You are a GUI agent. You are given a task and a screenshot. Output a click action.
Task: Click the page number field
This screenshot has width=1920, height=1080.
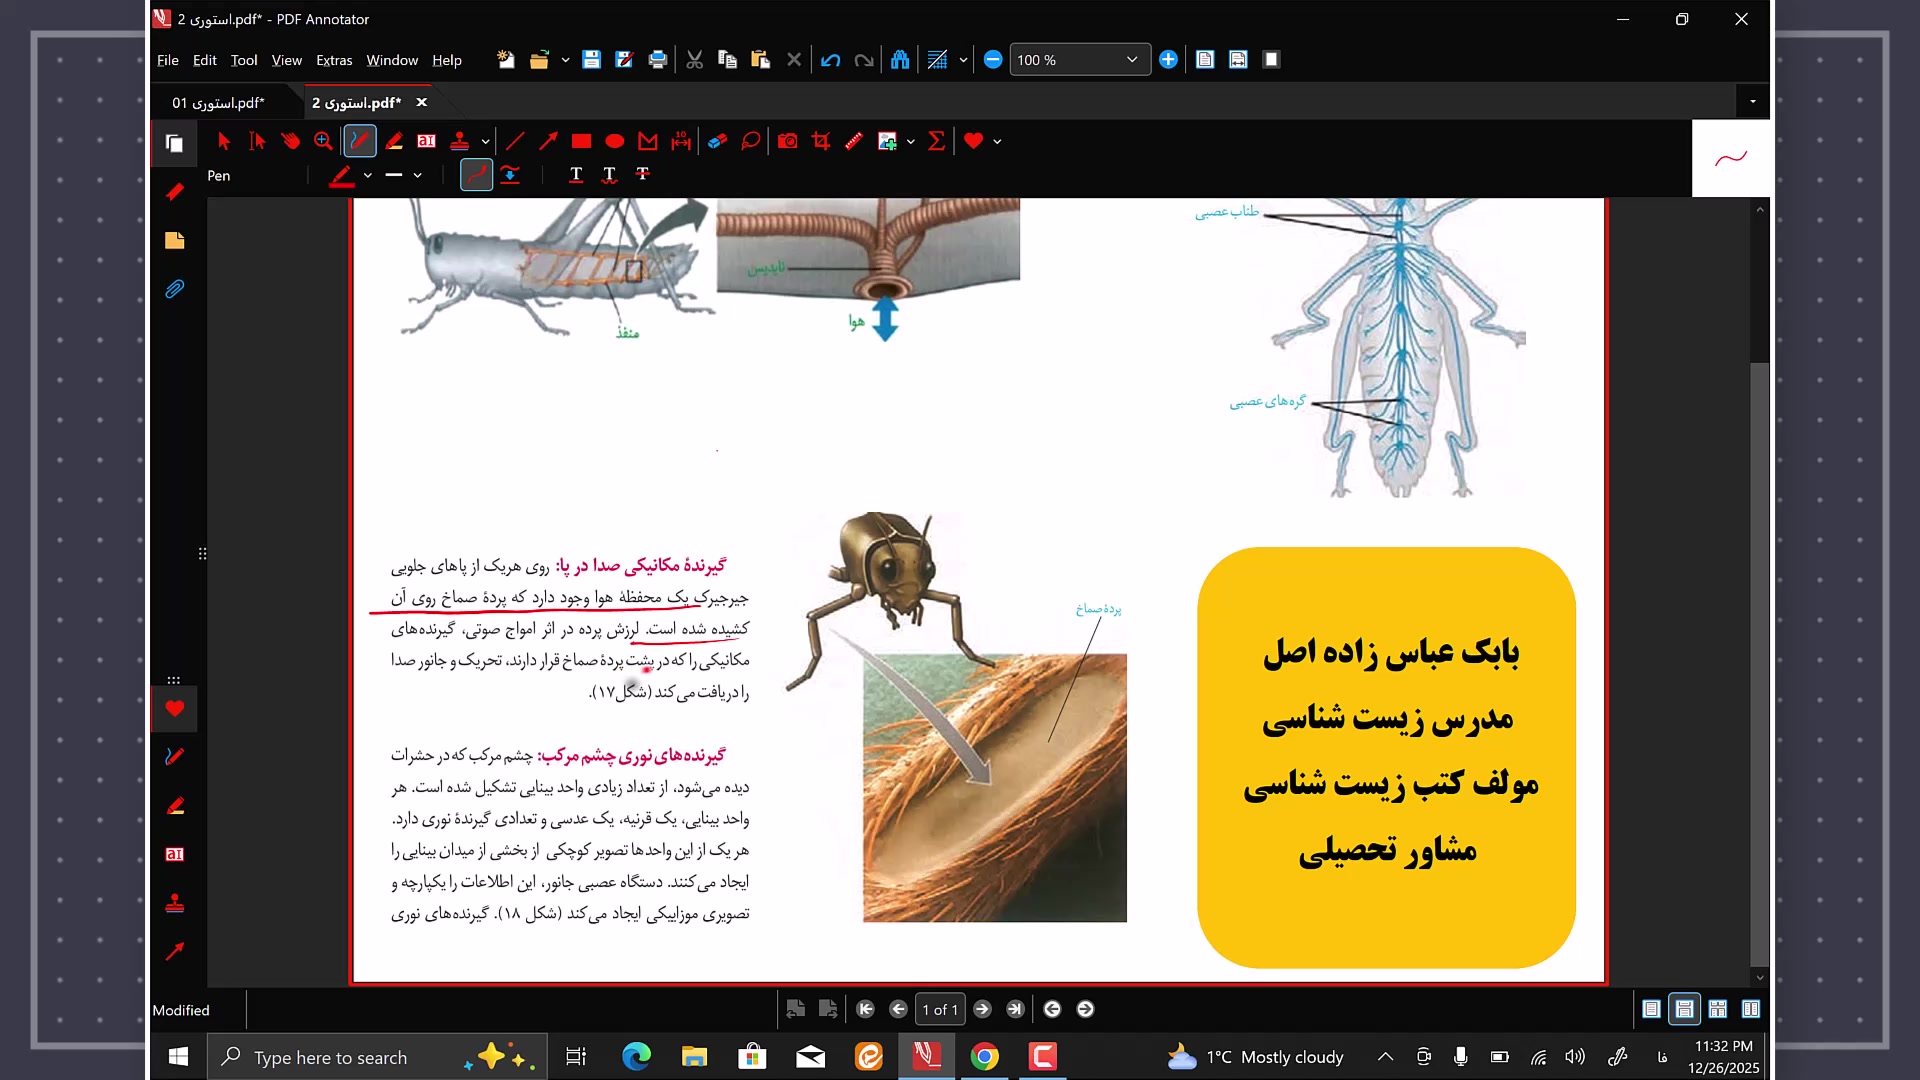tap(939, 1009)
